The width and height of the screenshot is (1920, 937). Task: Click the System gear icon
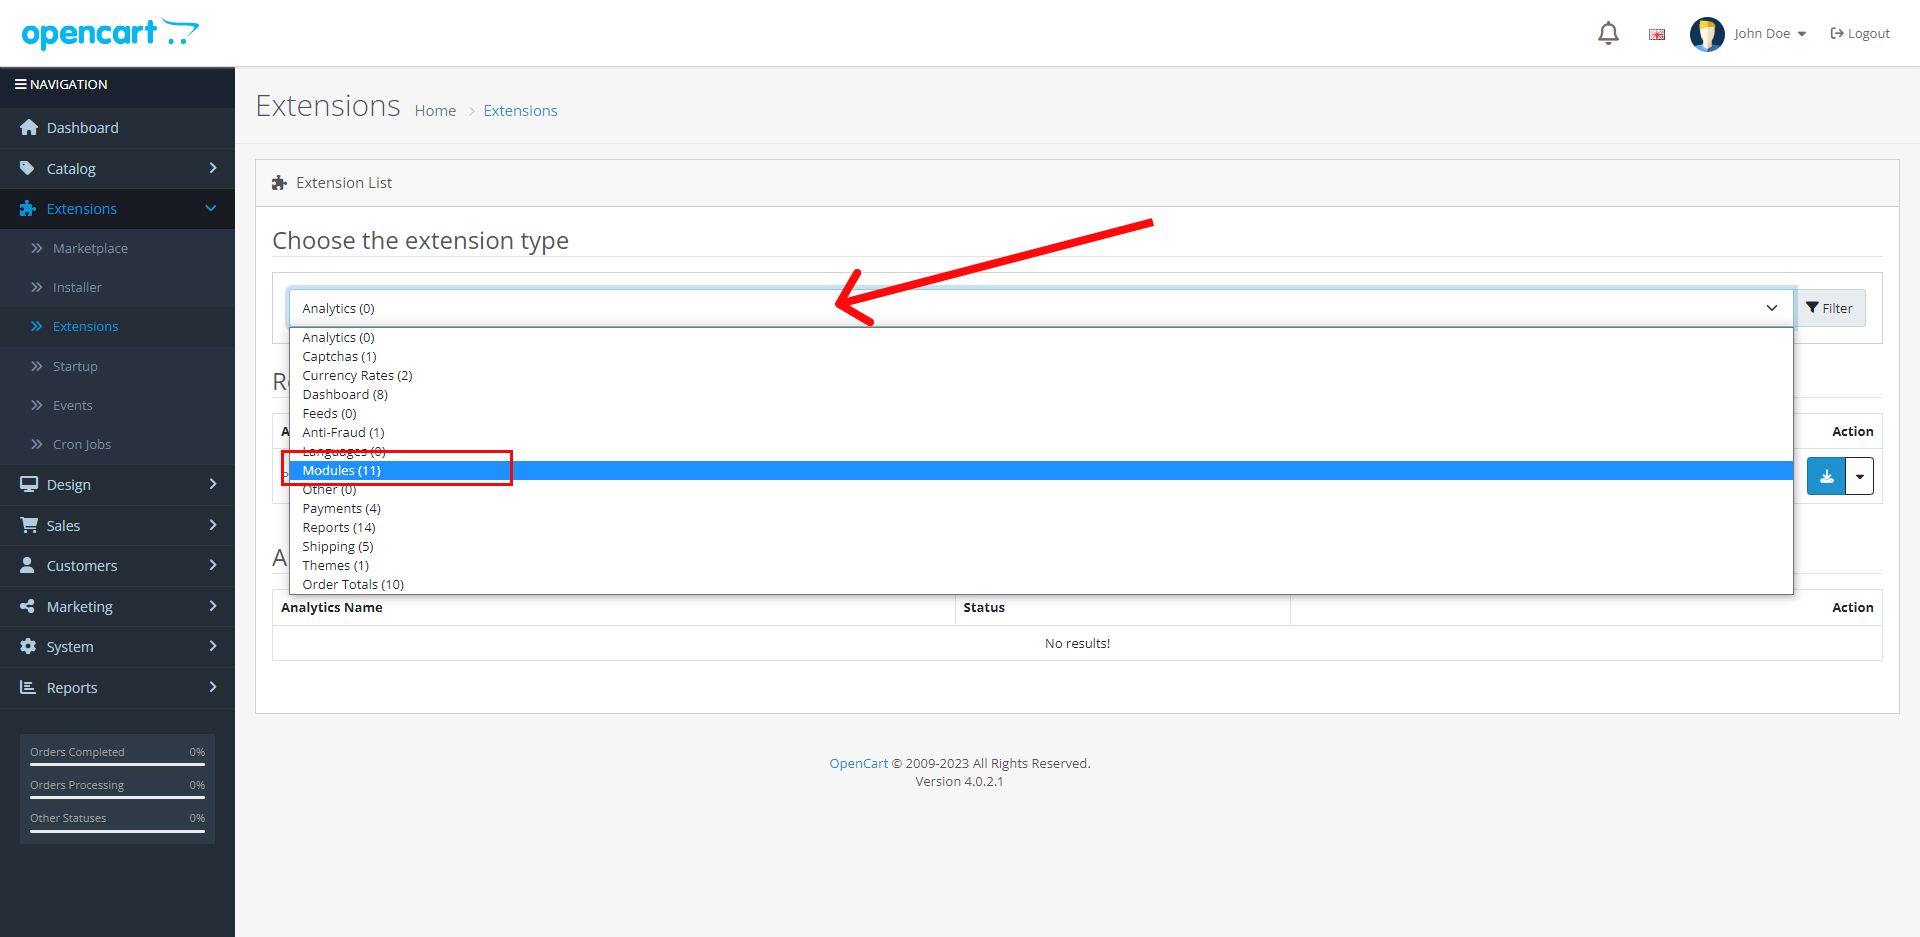[x=28, y=646]
